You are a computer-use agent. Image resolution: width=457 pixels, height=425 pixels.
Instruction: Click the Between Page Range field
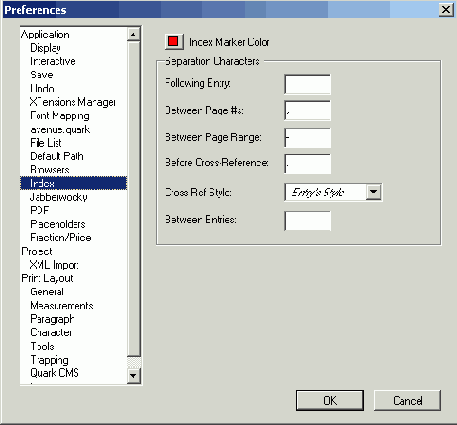coord(307,138)
